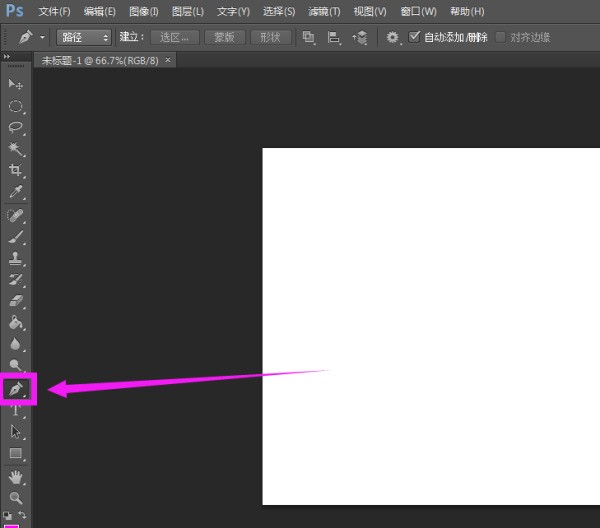The image size is (600, 528).
Task: Open the gear options dropdown
Action: tap(393, 37)
